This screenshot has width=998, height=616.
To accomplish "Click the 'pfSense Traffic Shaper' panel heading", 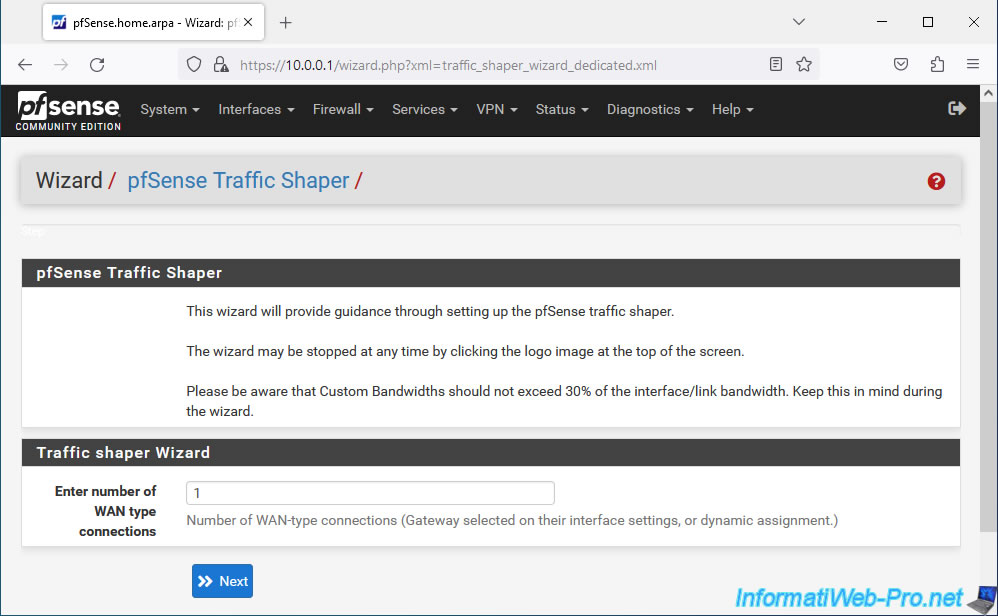I will (129, 272).
